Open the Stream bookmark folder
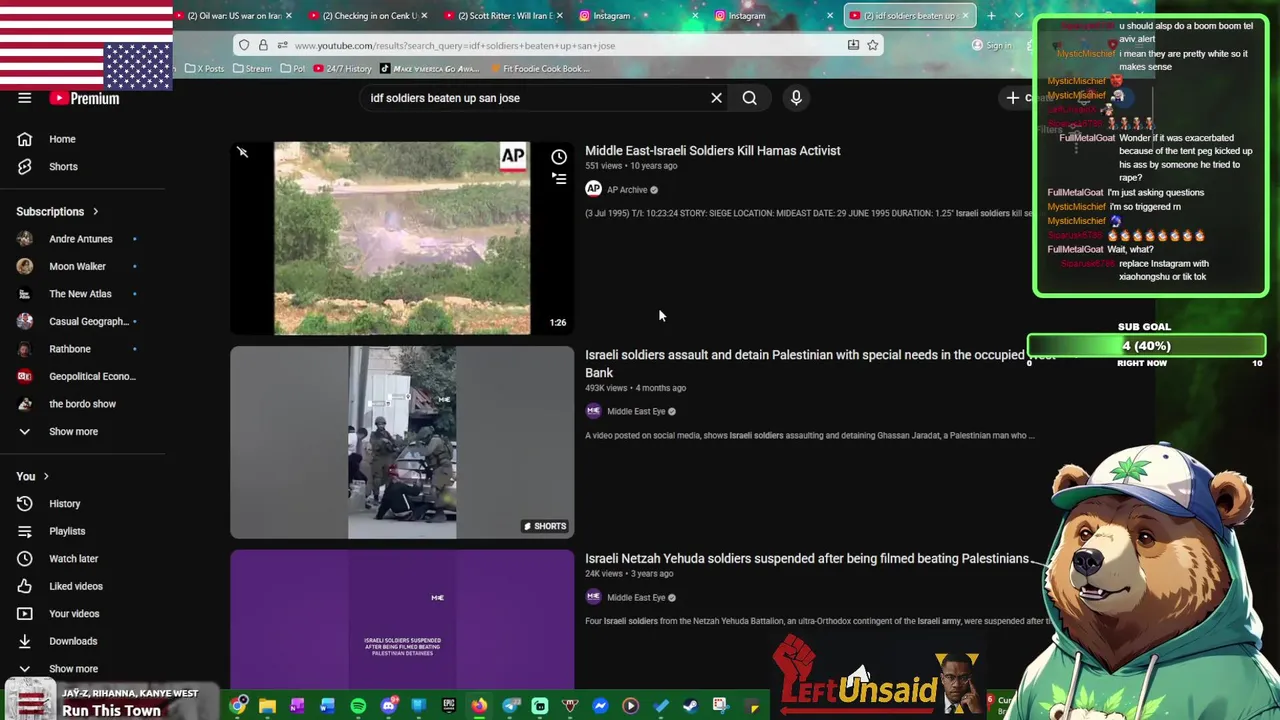1280x720 pixels. [x=252, y=69]
